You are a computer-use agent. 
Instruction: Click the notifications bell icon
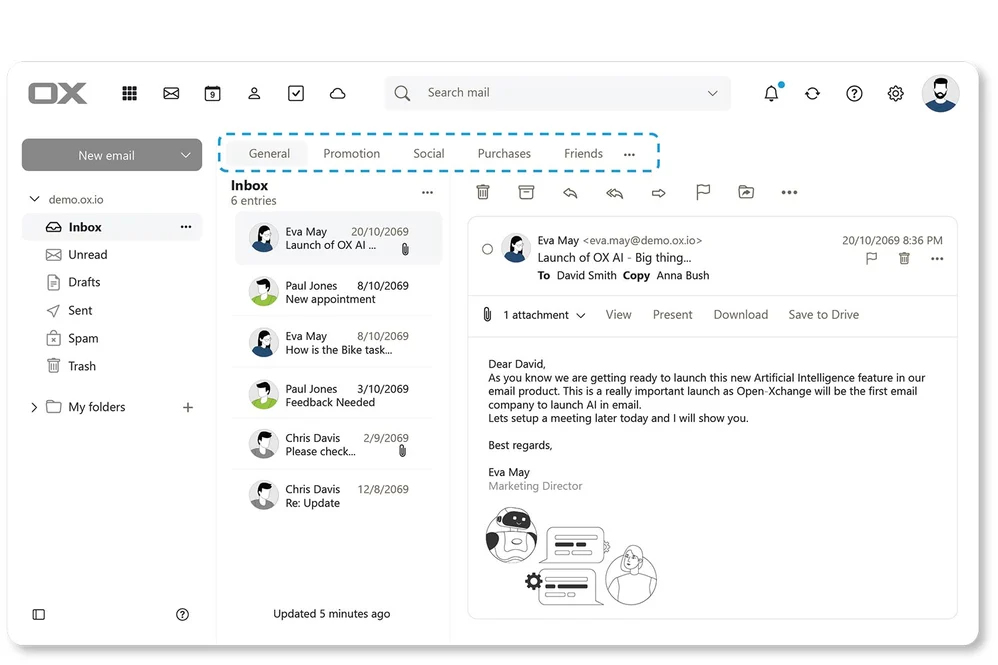click(771, 93)
